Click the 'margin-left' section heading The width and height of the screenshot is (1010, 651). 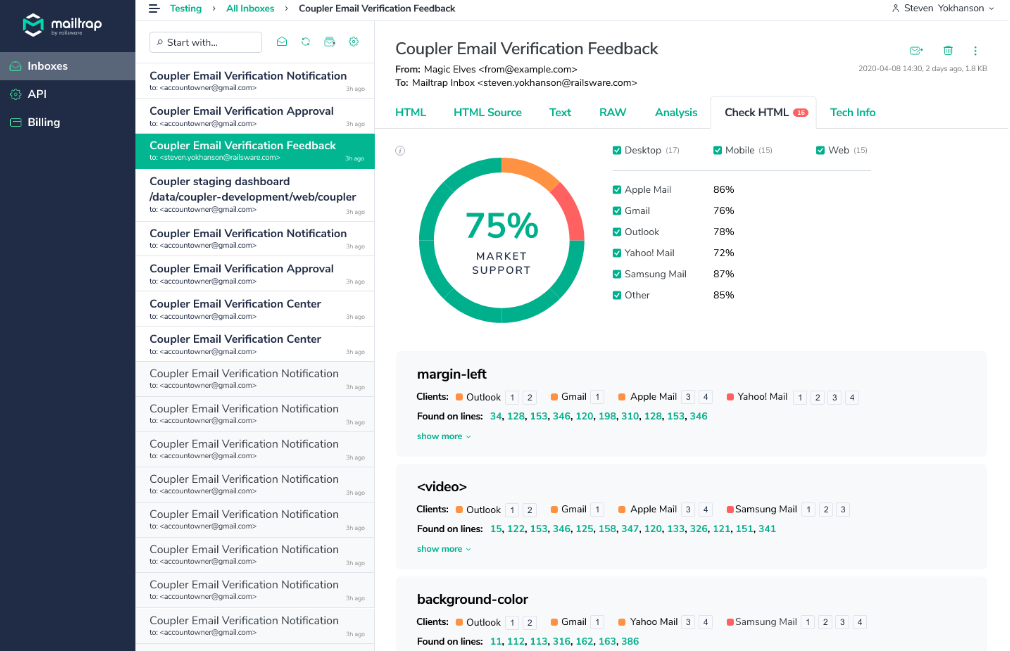point(452,375)
